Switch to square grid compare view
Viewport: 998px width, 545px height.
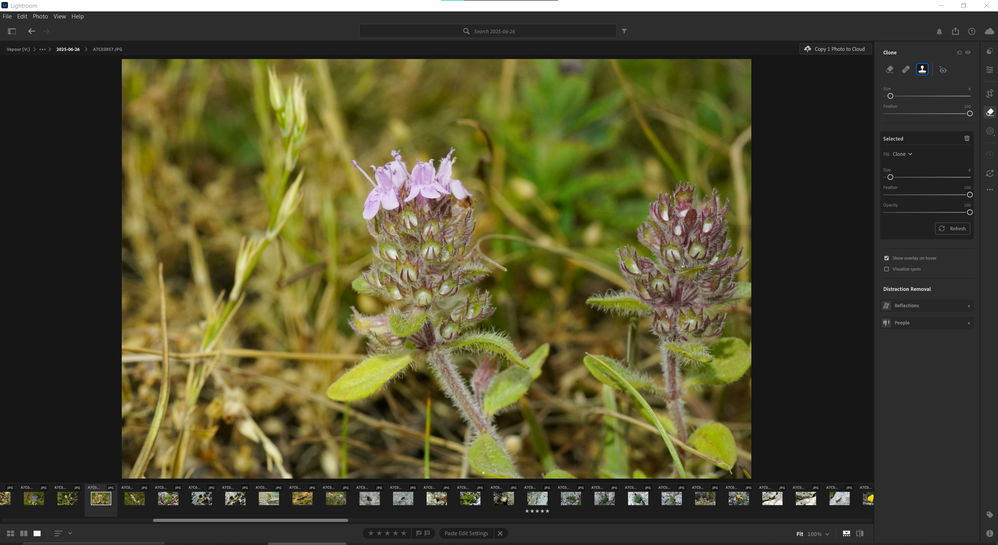pos(24,533)
